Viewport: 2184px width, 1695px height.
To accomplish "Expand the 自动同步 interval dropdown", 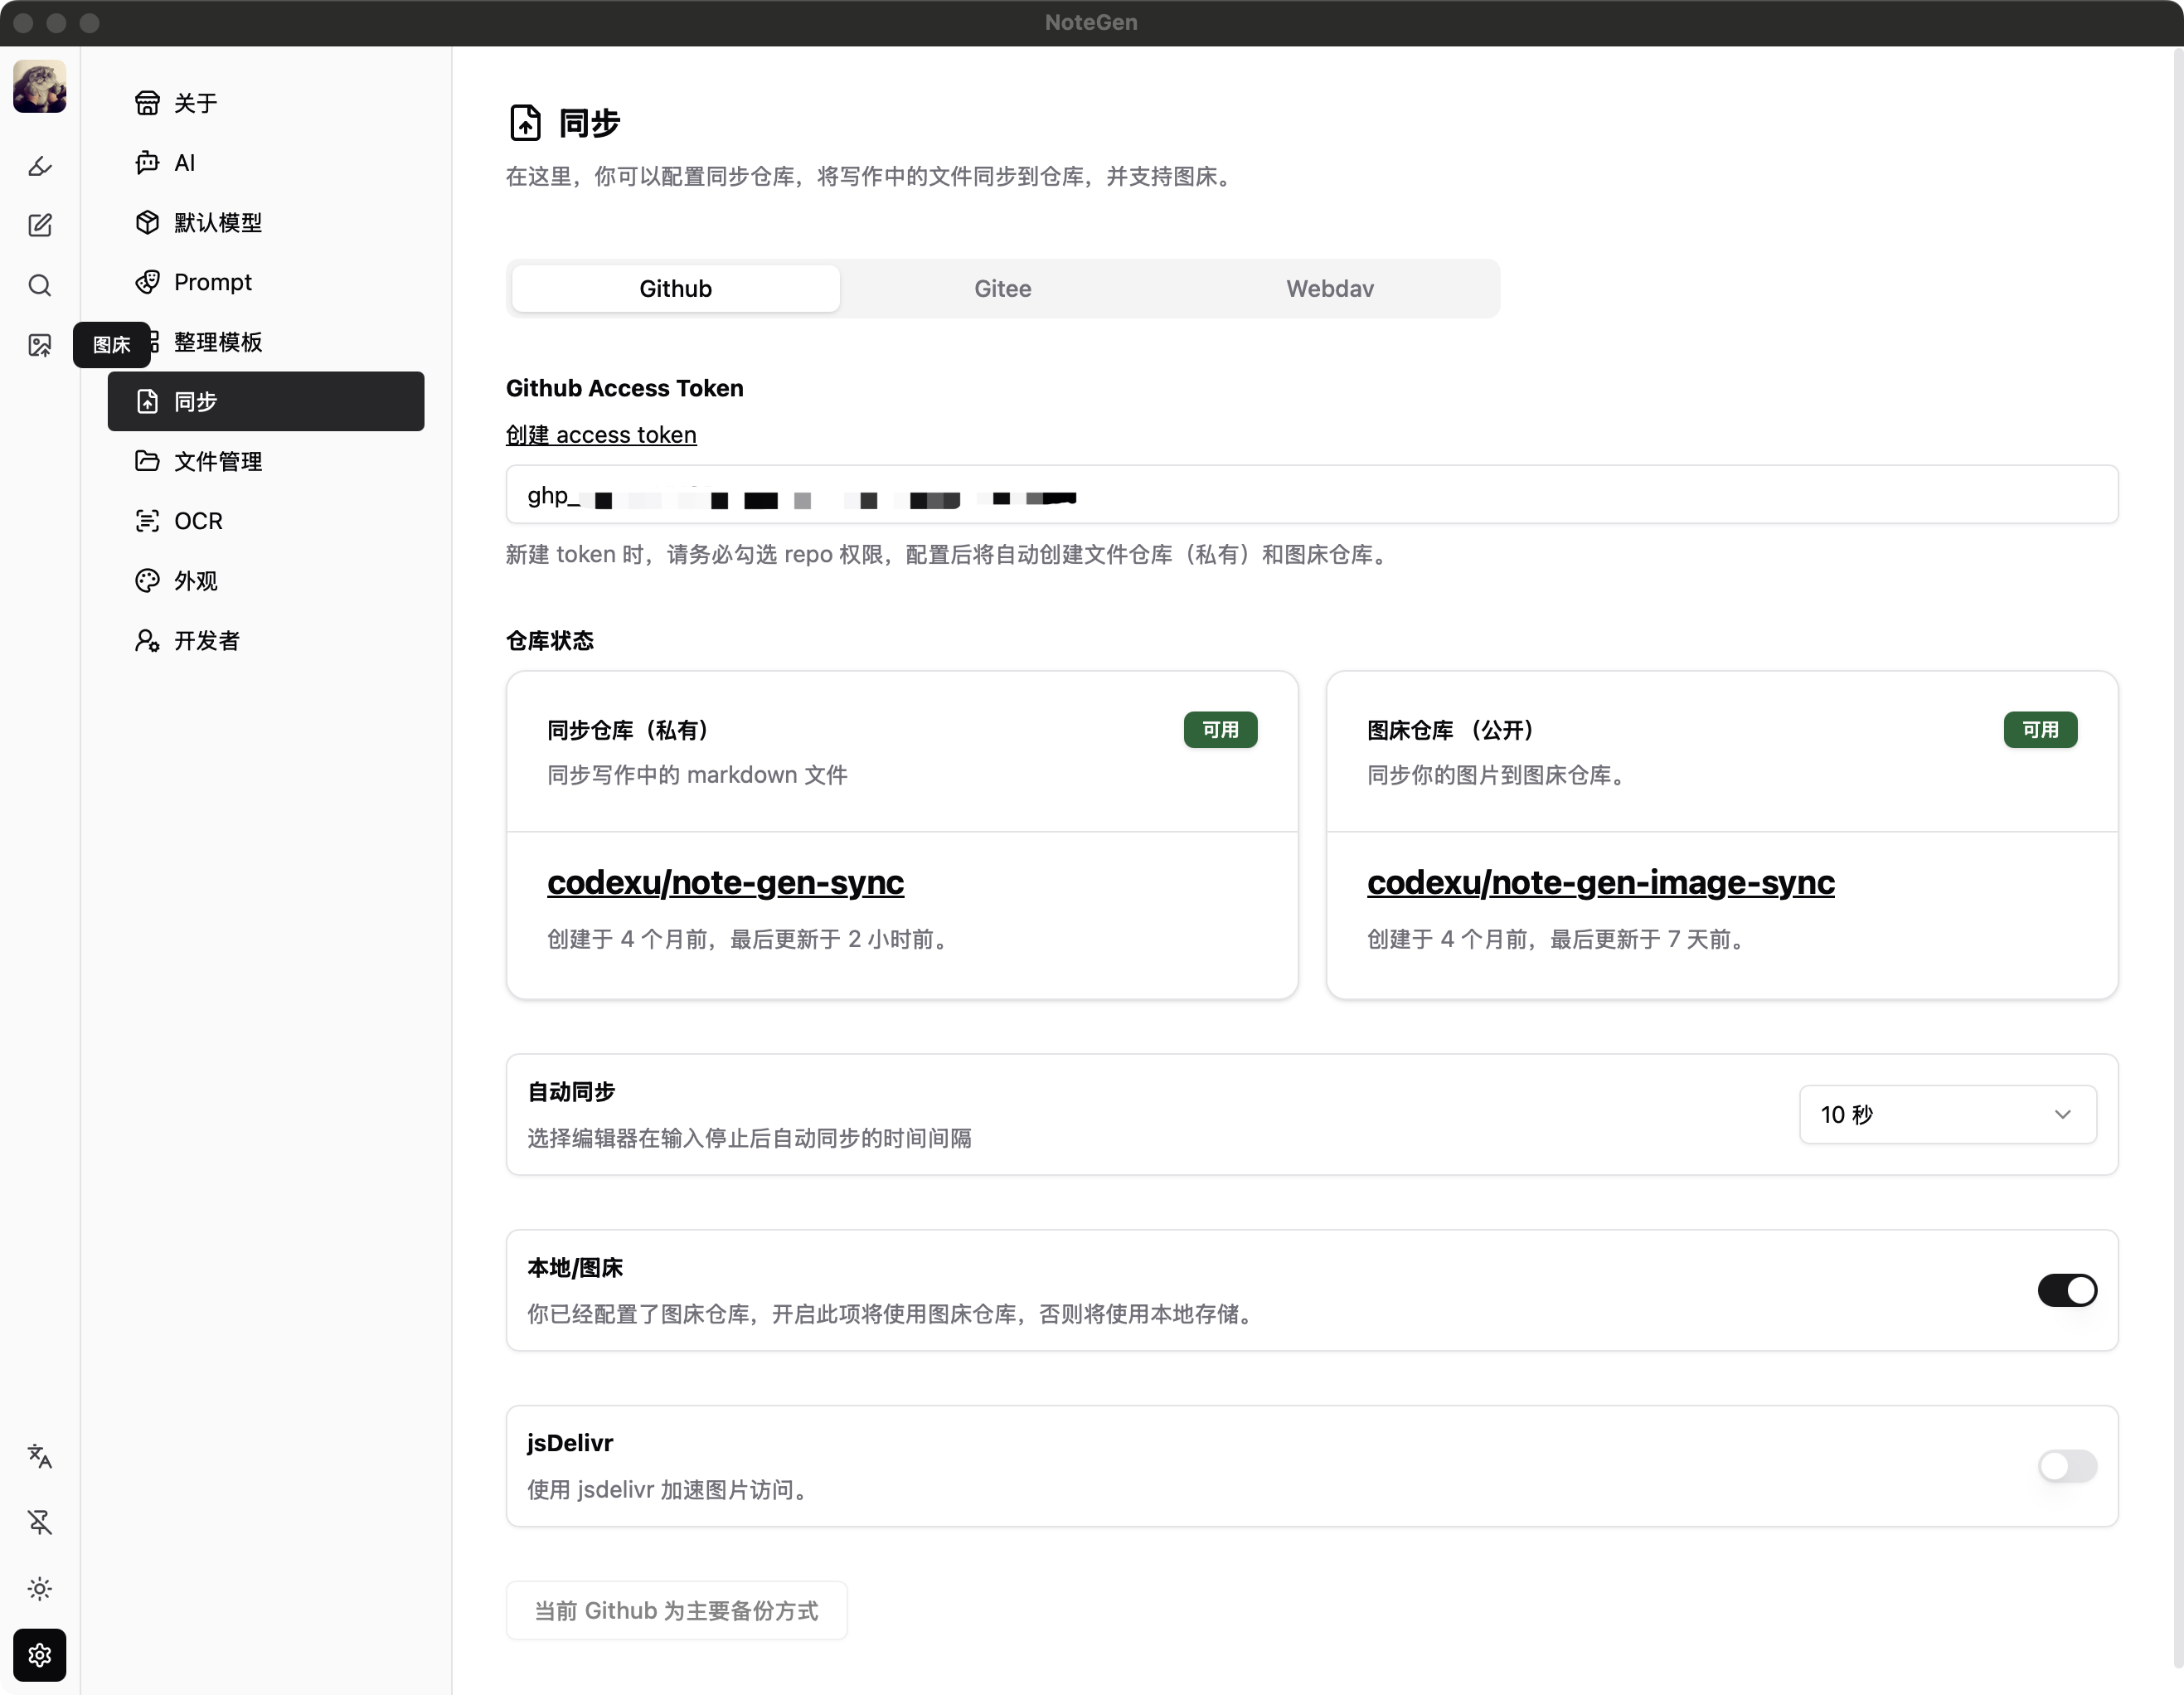I will point(1947,1115).
